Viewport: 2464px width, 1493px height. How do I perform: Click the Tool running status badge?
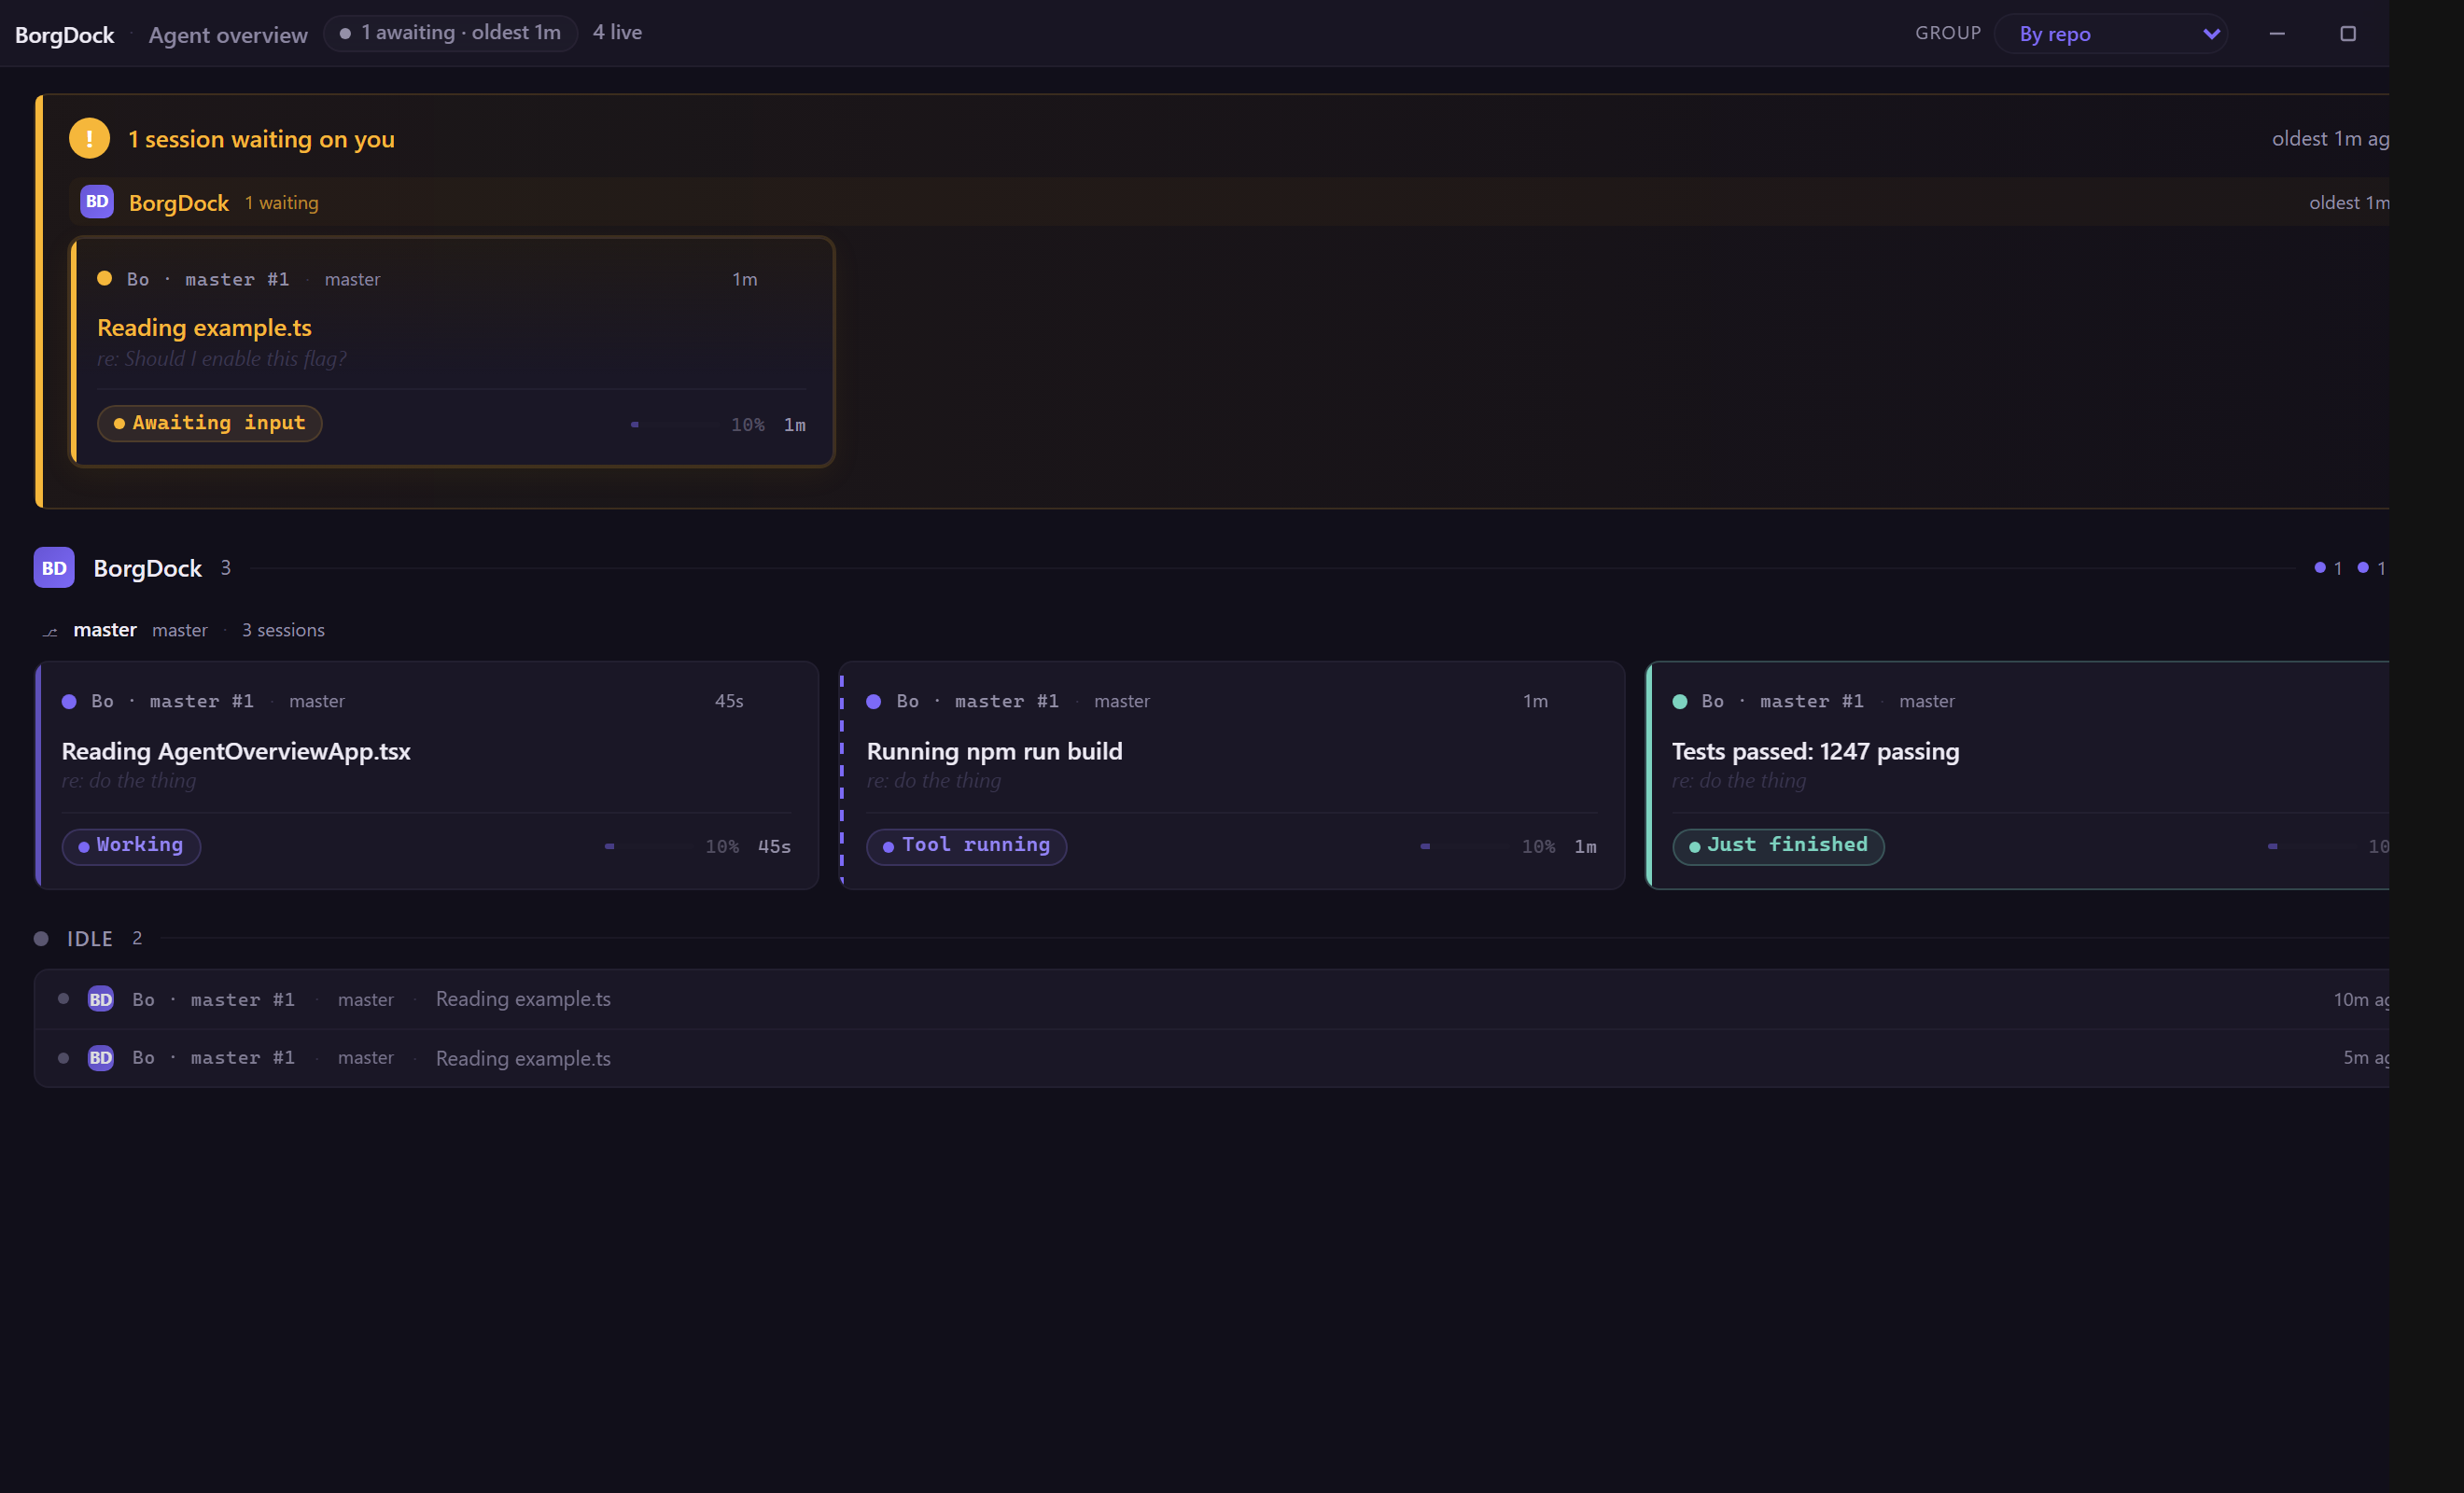[x=967, y=846]
